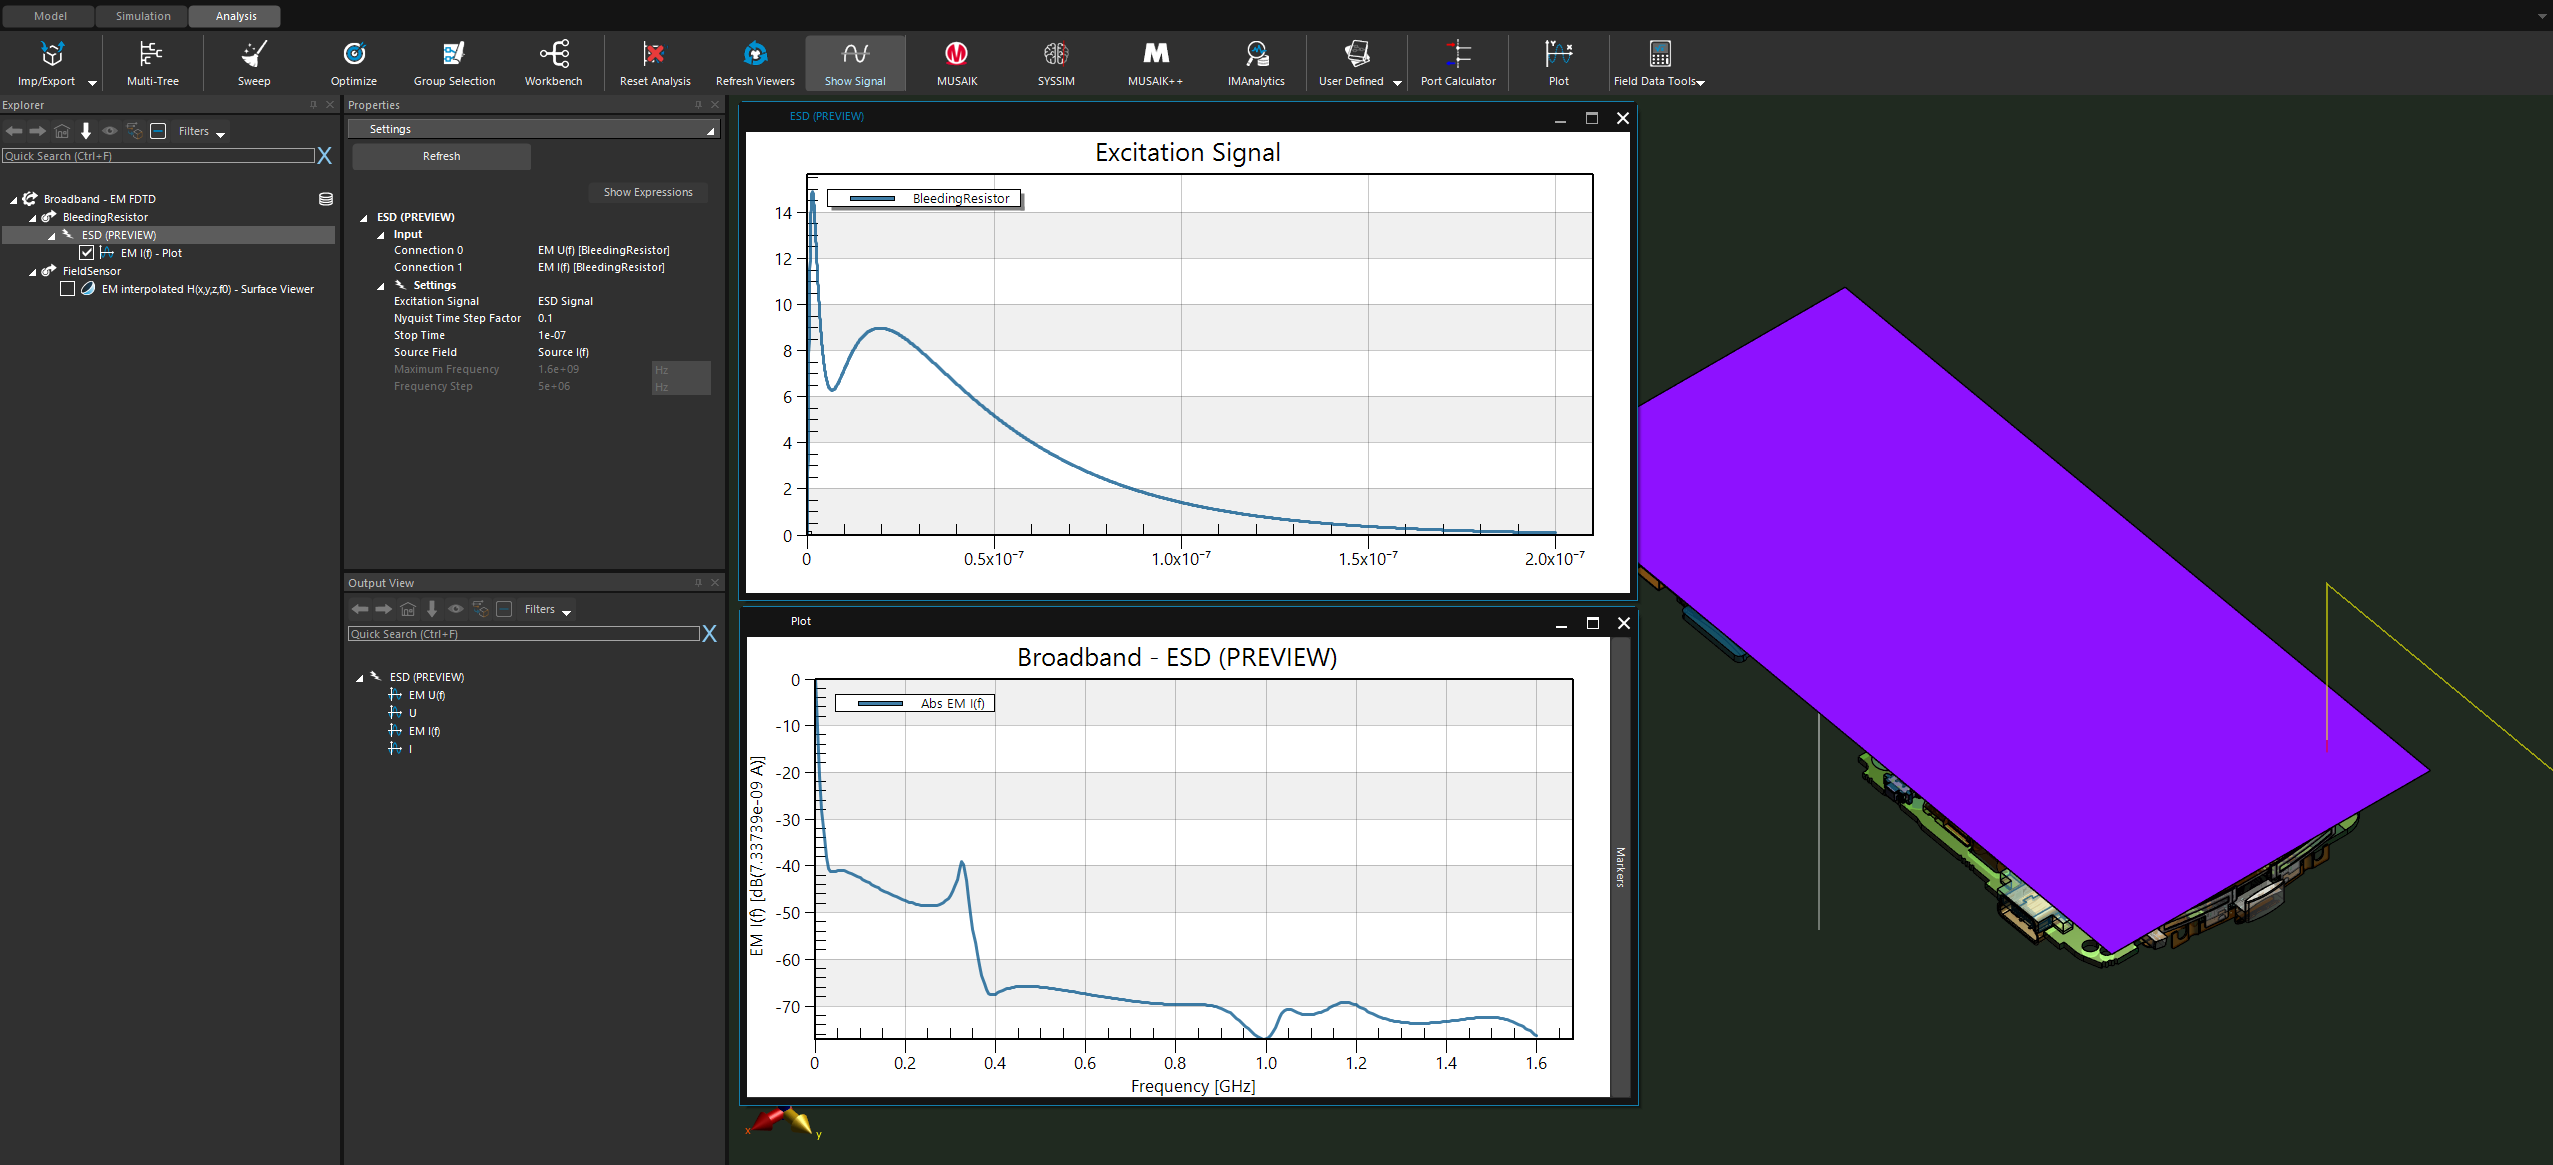This screenshot has height=1165, width=2553.
Task: Collapse the BleedingResistor tree node
Action: point(33,218)
